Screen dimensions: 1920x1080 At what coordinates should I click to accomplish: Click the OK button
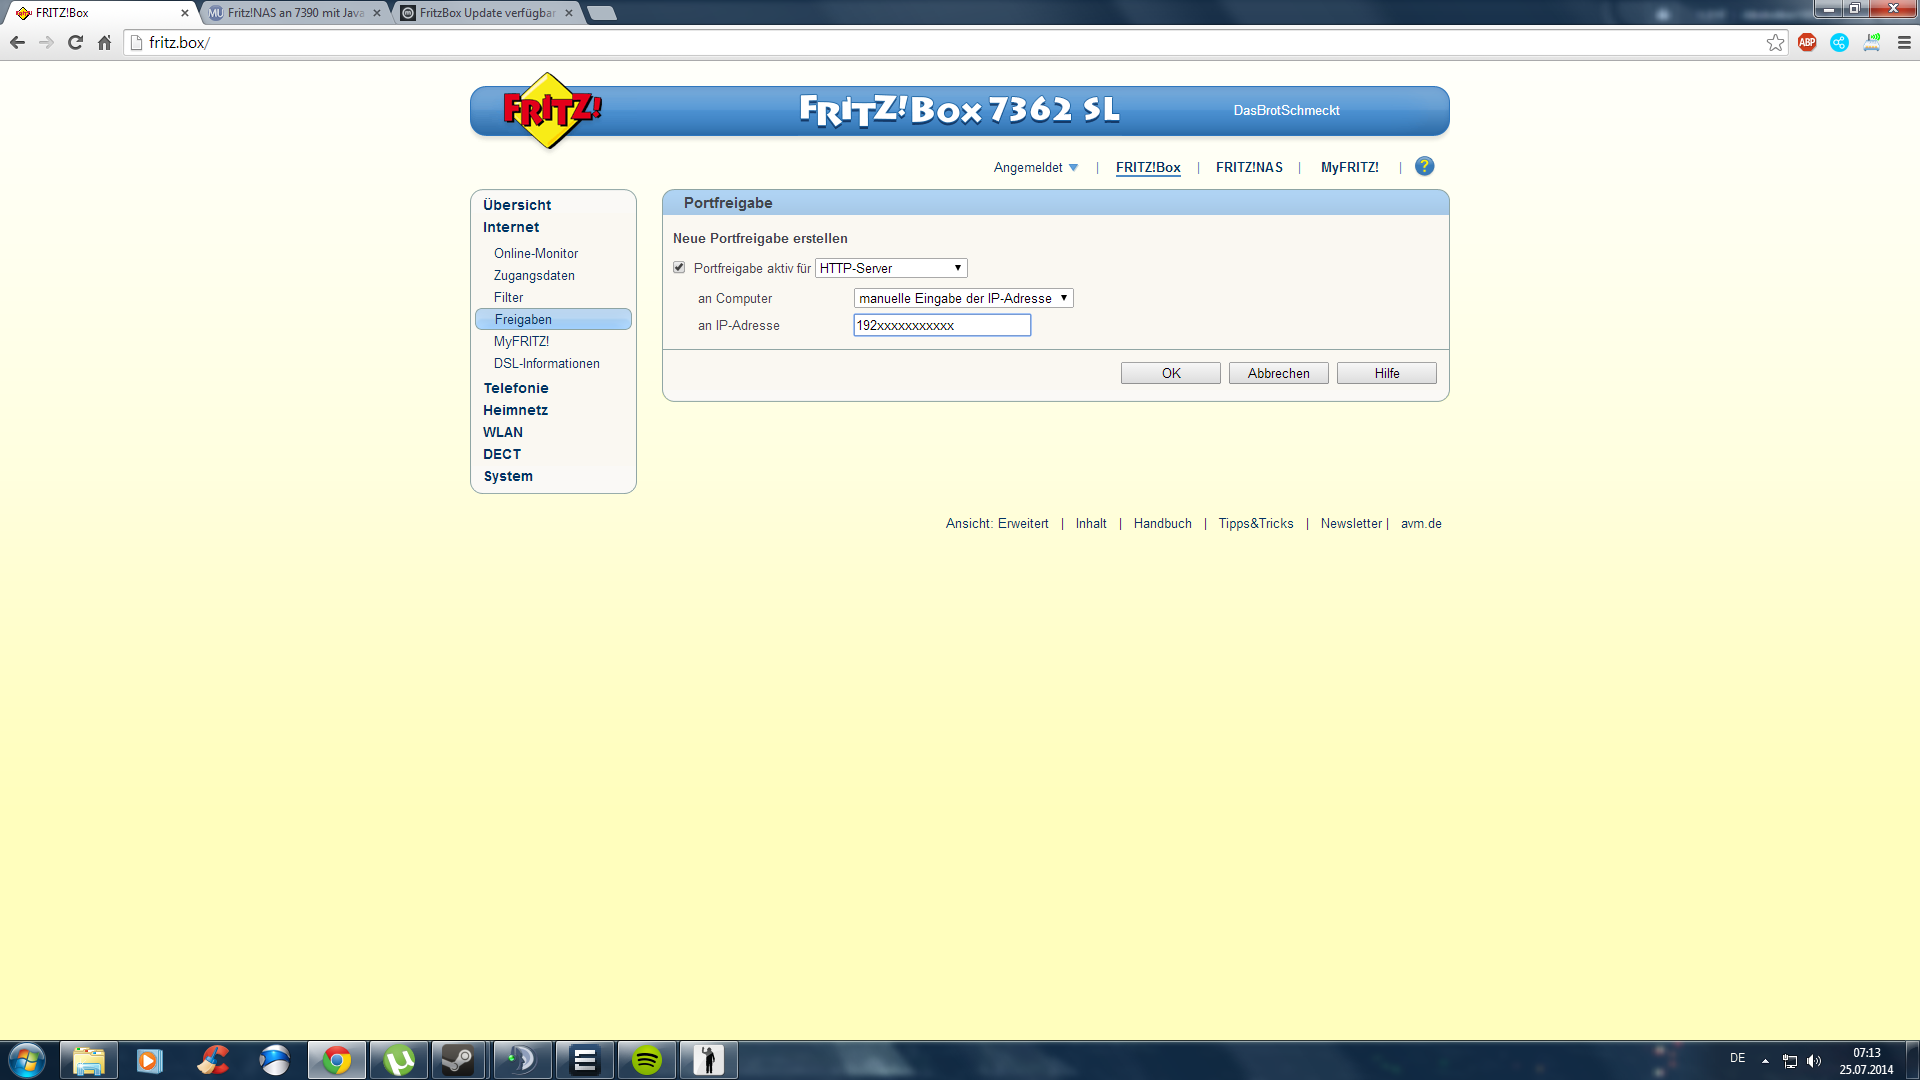pyautogui.click(x=1170, y=373)
